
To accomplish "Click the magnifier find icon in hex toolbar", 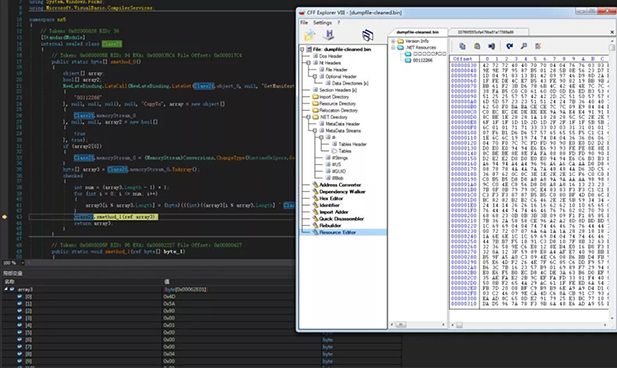I will click(x=524, y=46).
